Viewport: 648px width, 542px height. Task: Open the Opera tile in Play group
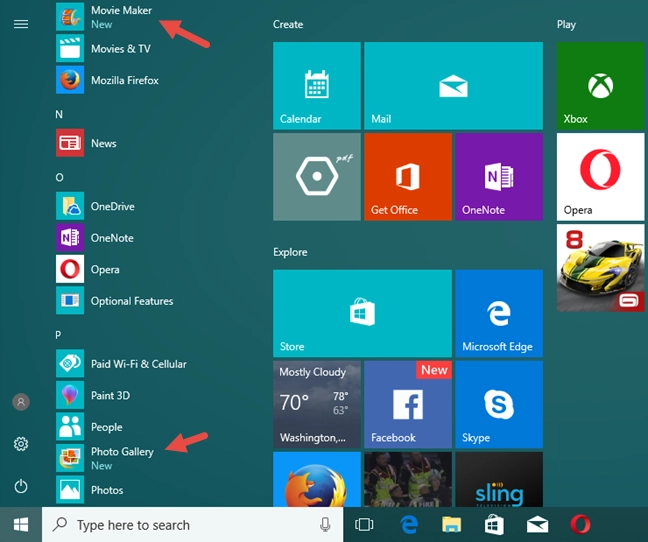point(600,177)
